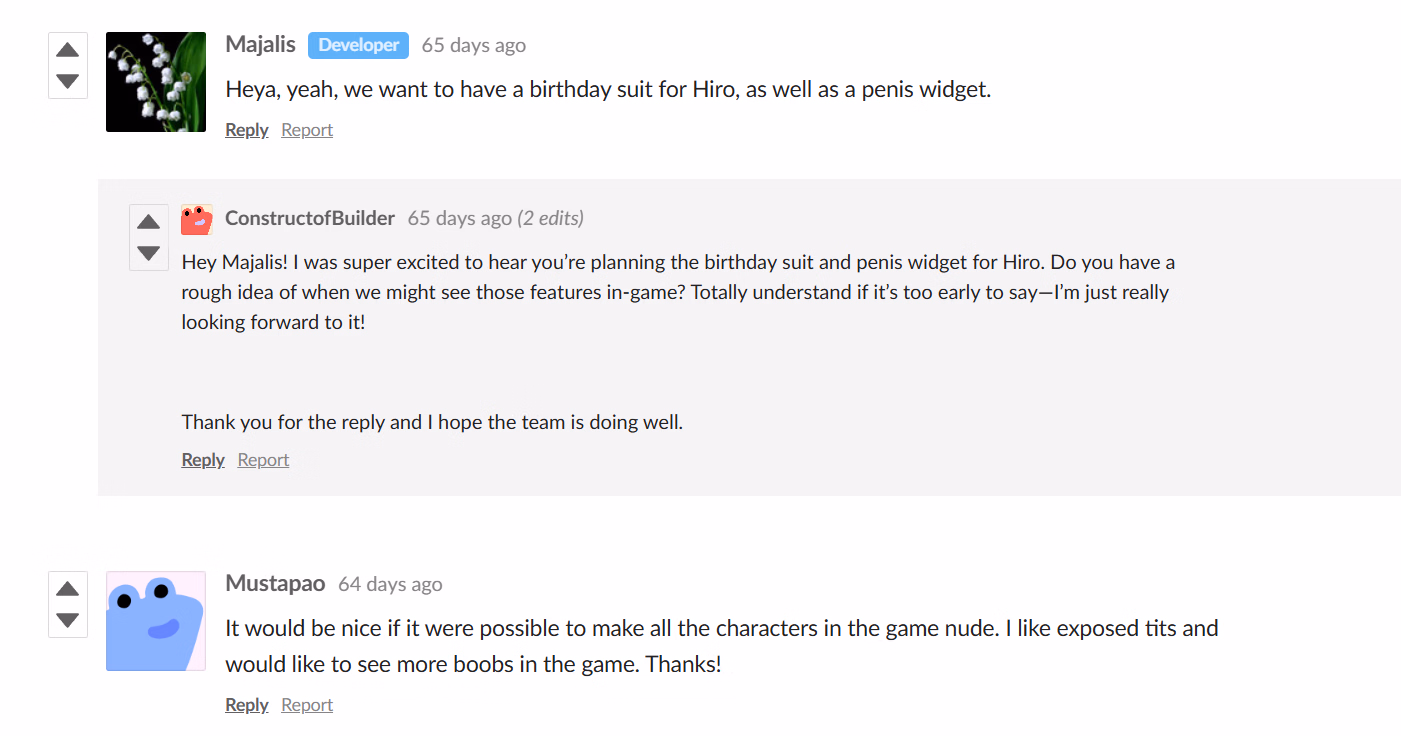The height and width of the screenshot is (736, 1401).
Task: Upvote Mustapao's comment
Action: point(67,589)
